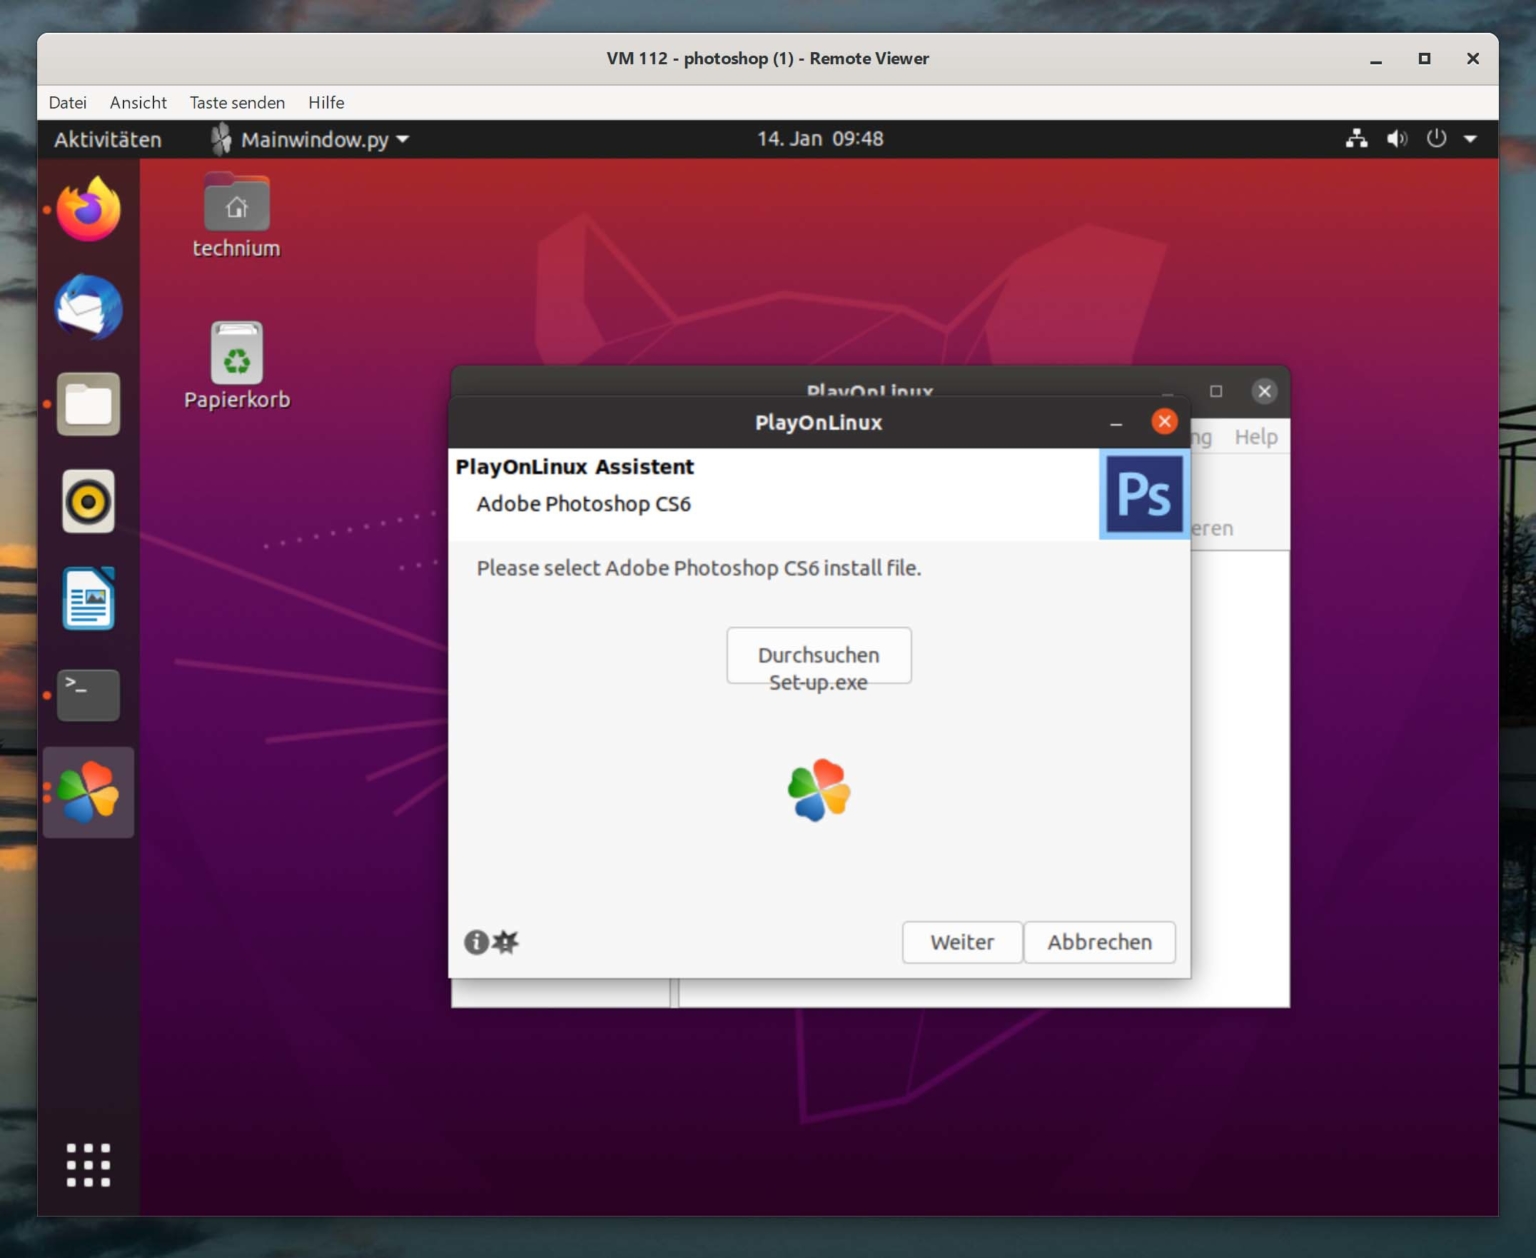
Task: Report a bug via the bug icon
Action: point(505,942)
